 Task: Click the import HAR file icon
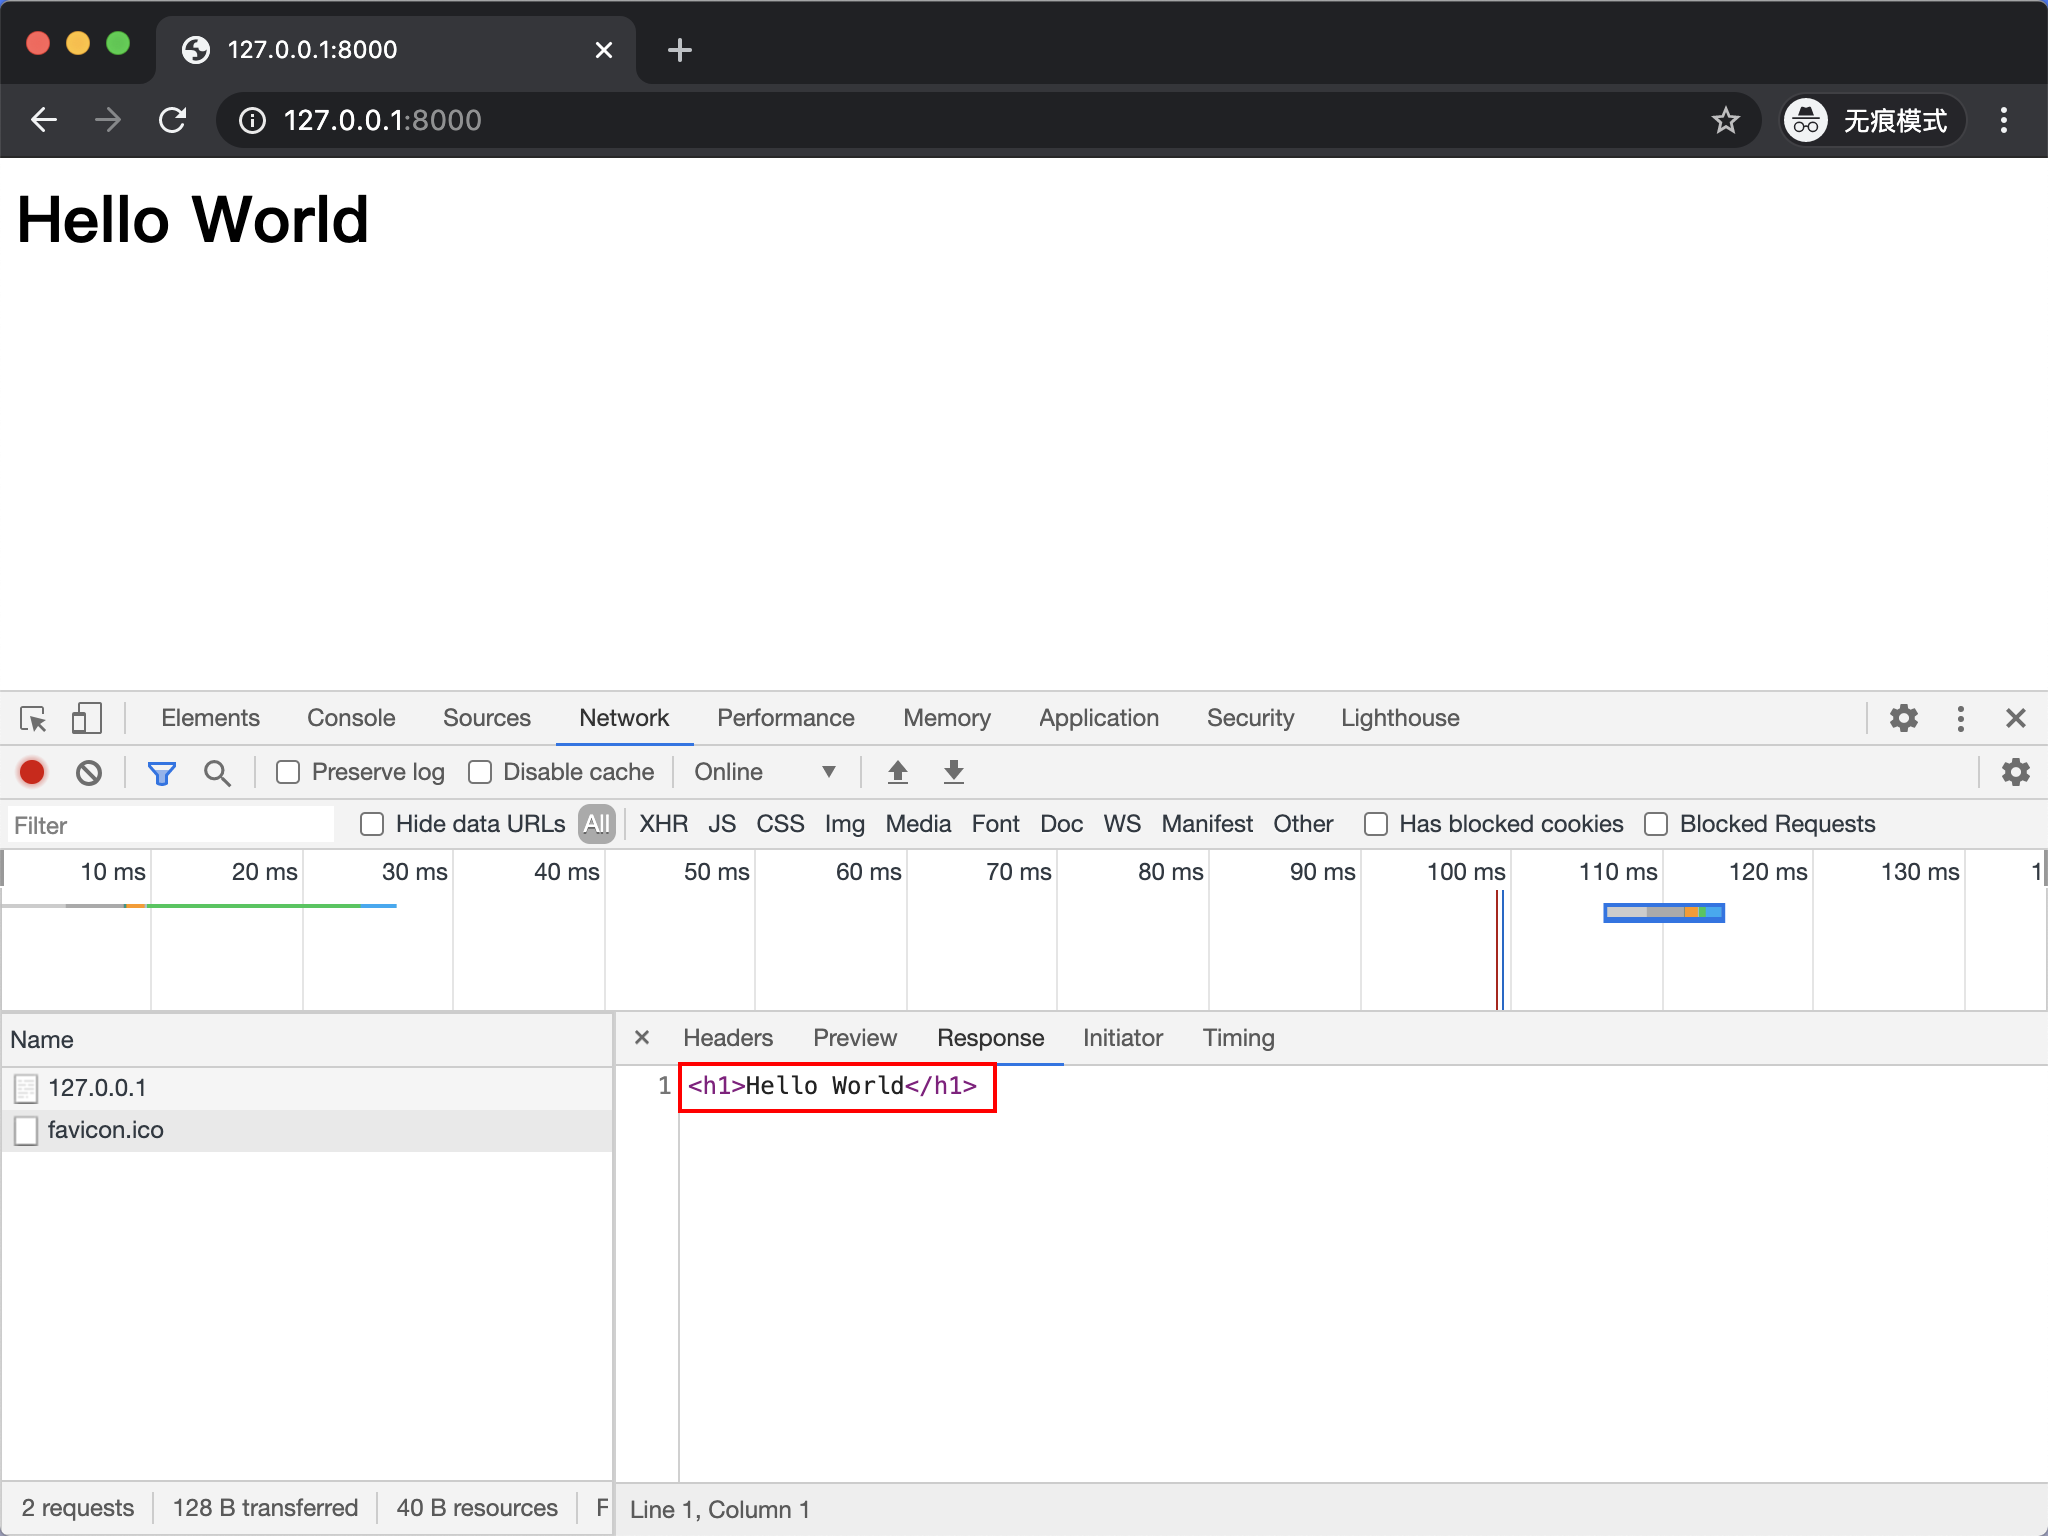click(900, 773)
